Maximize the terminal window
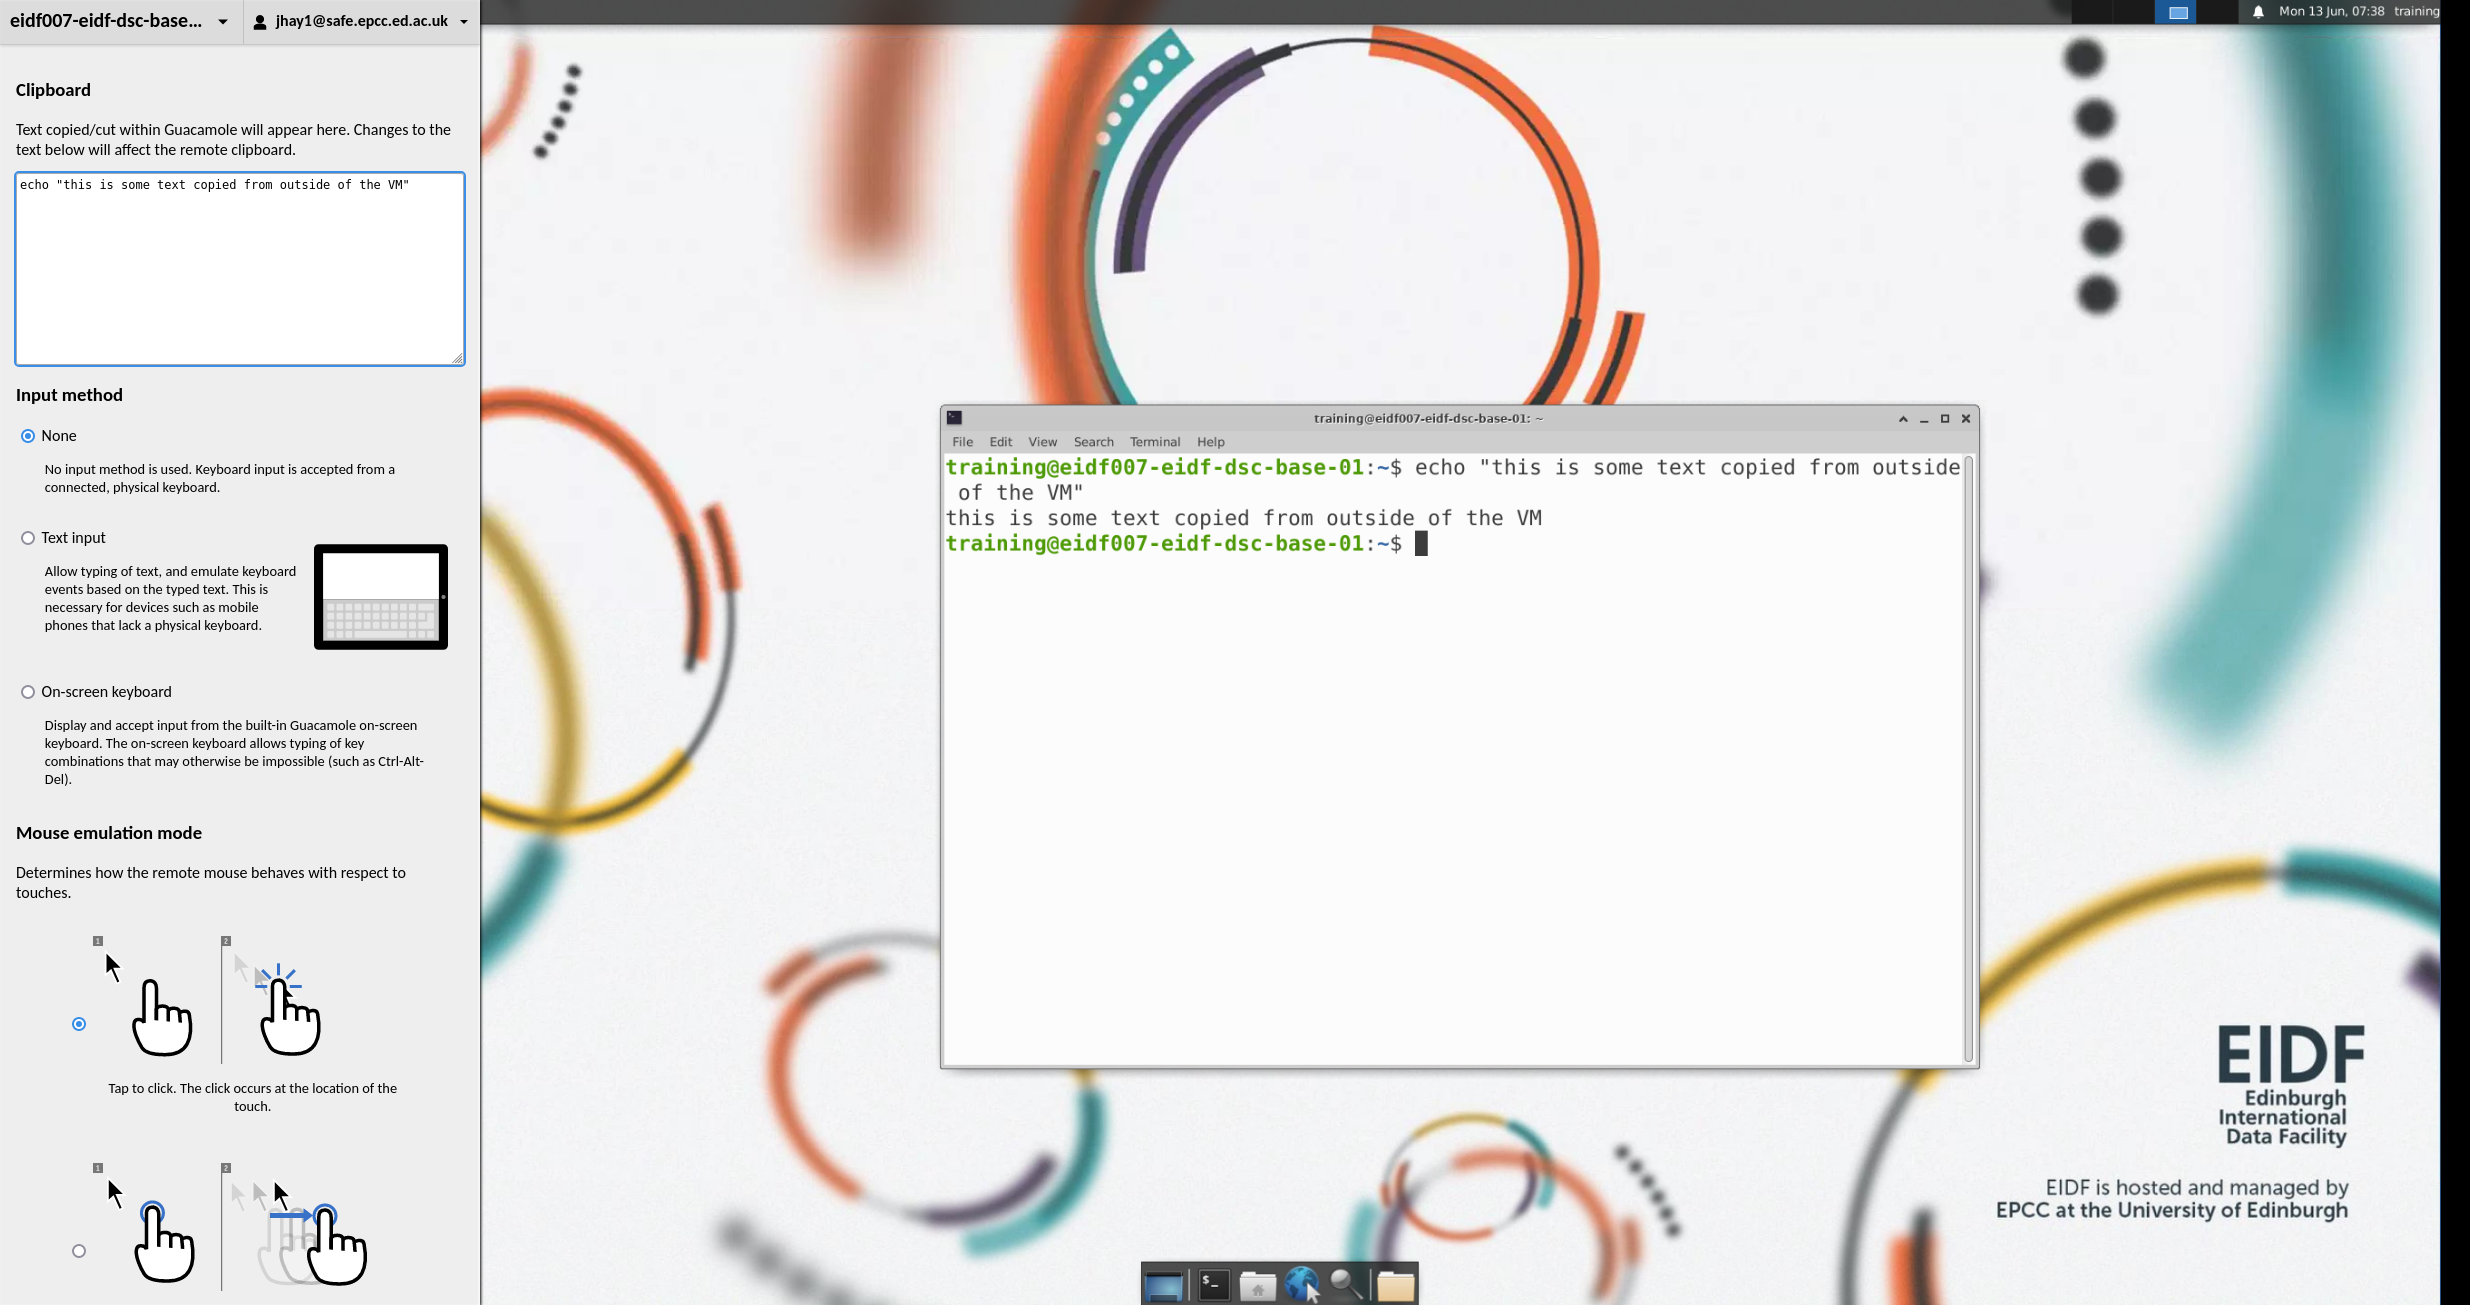The width and height of the screenshot is (2470, 1305). pos(1945,419)
